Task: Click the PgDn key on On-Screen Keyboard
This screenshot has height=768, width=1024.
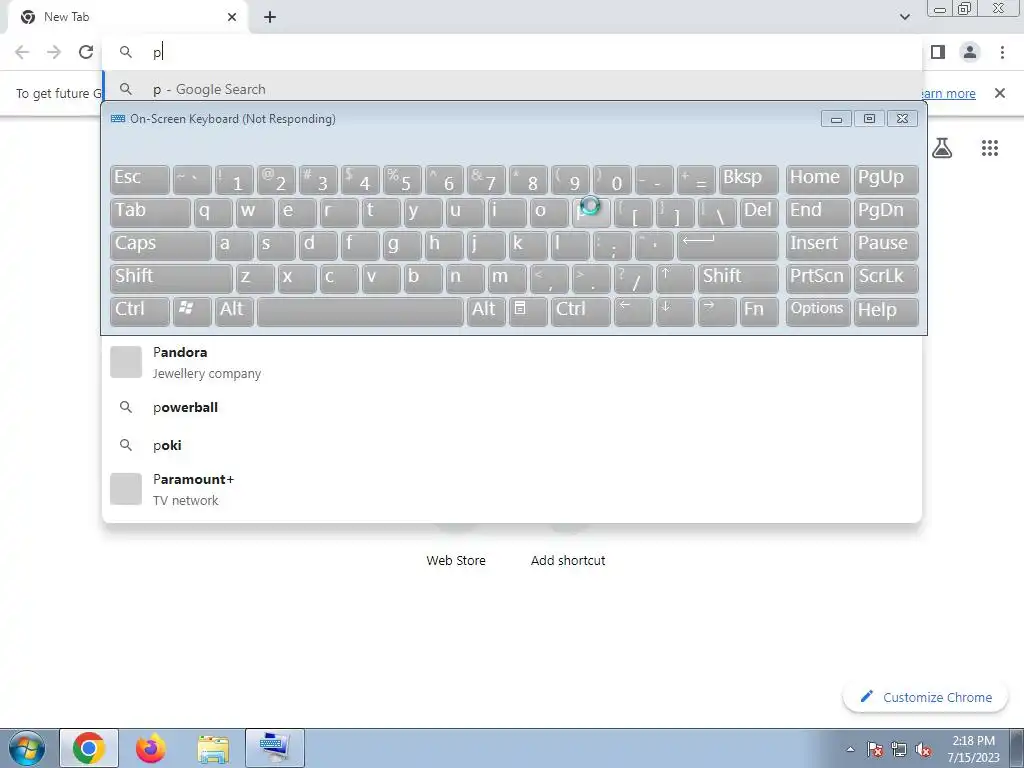Action: 886,212
